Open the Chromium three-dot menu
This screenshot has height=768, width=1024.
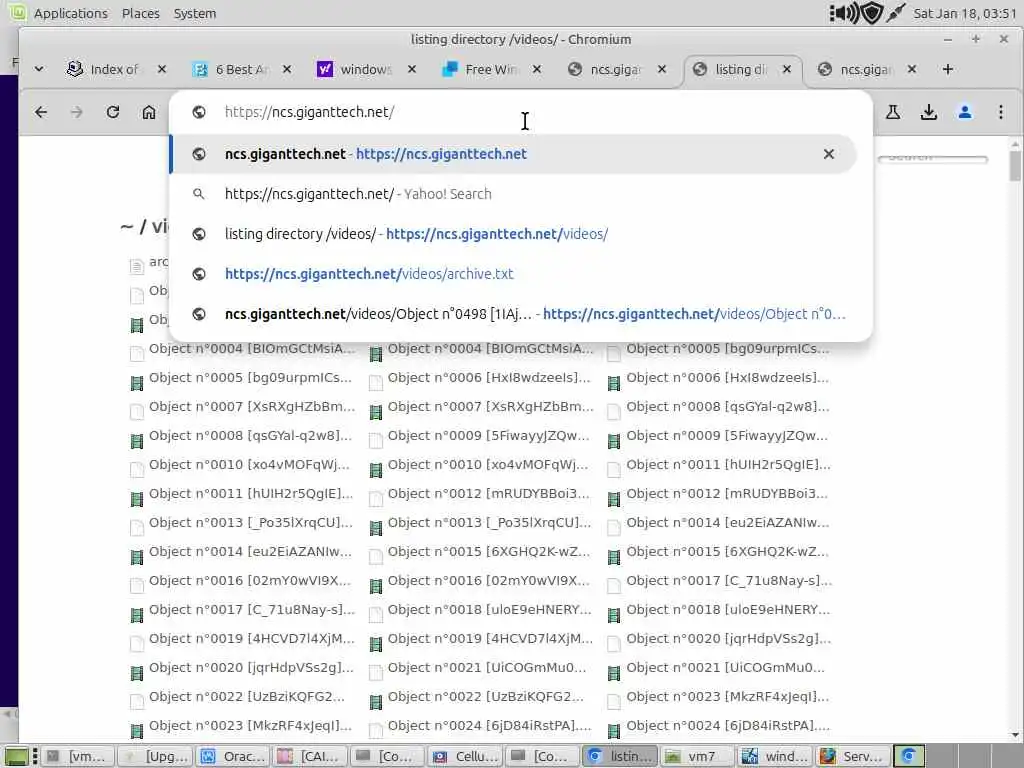coord(1000,112)
